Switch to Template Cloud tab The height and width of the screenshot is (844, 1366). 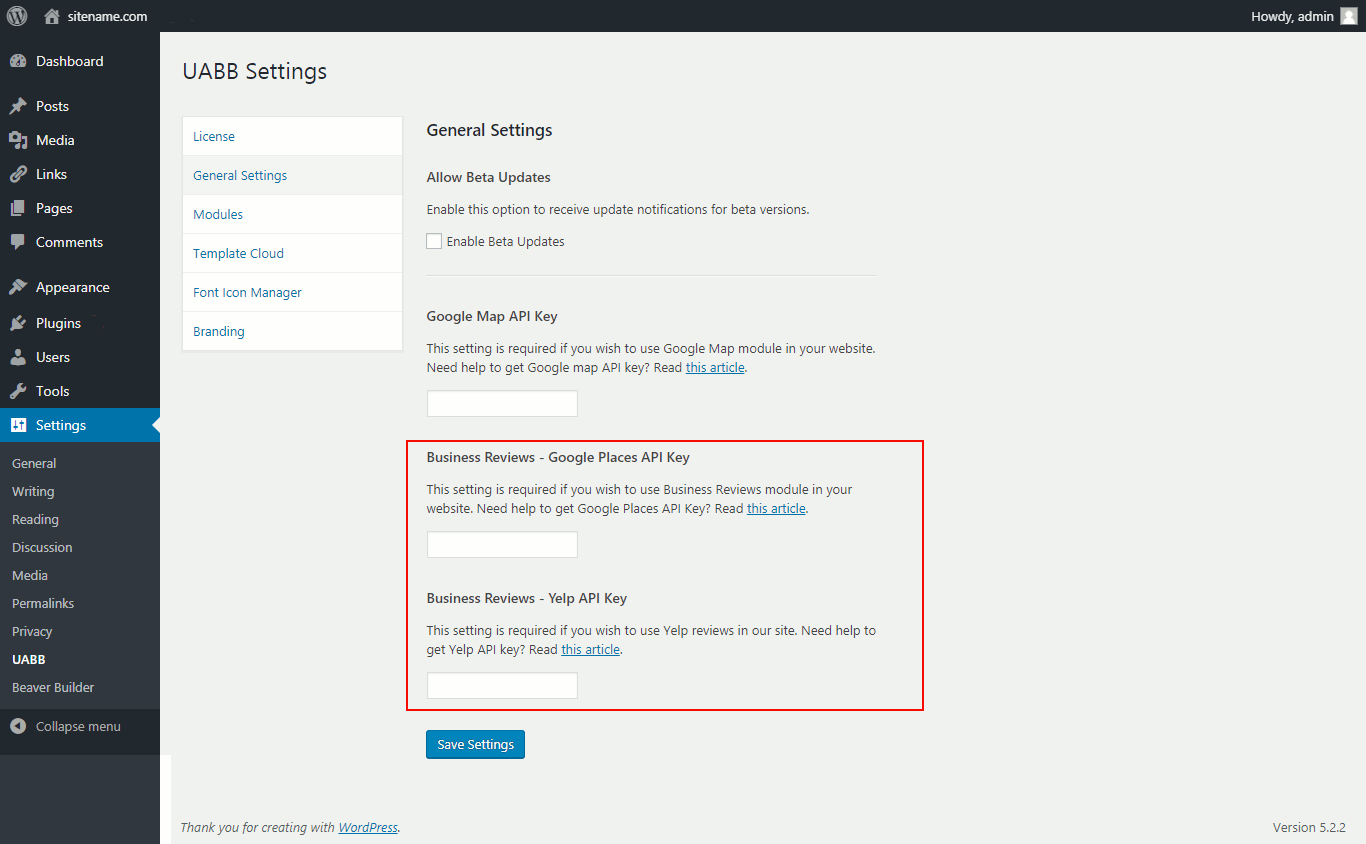pos(292,253)
